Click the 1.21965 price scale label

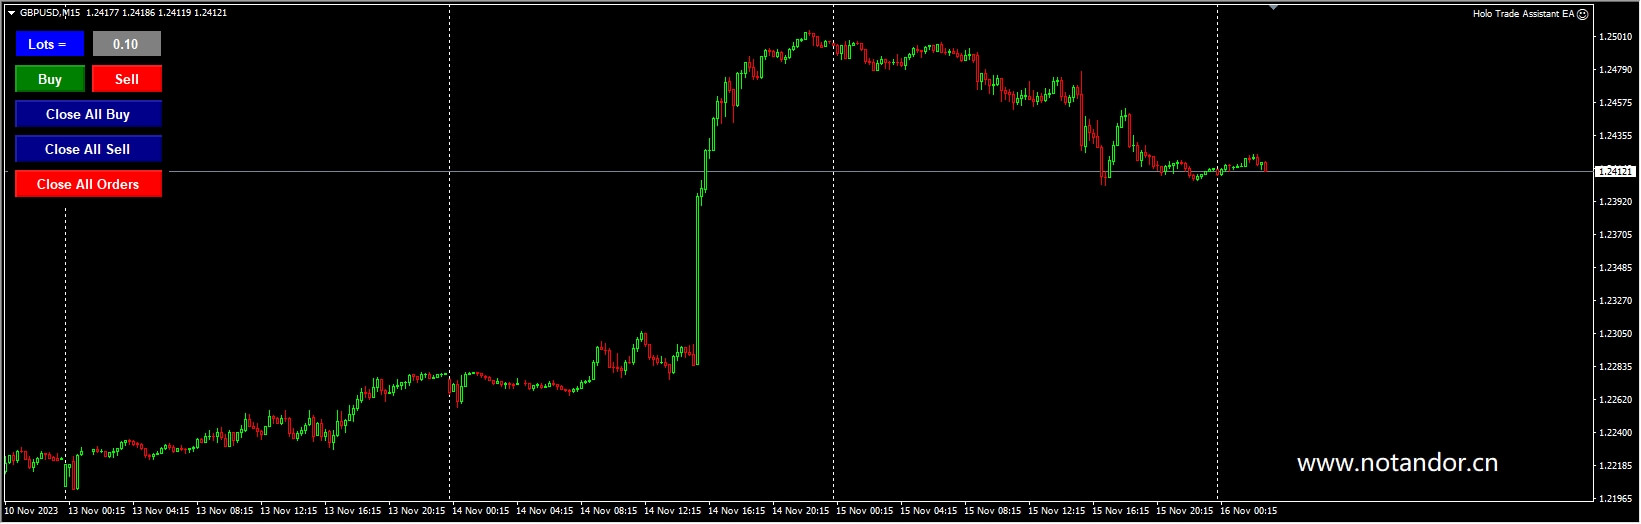(x=1615, y=499)
